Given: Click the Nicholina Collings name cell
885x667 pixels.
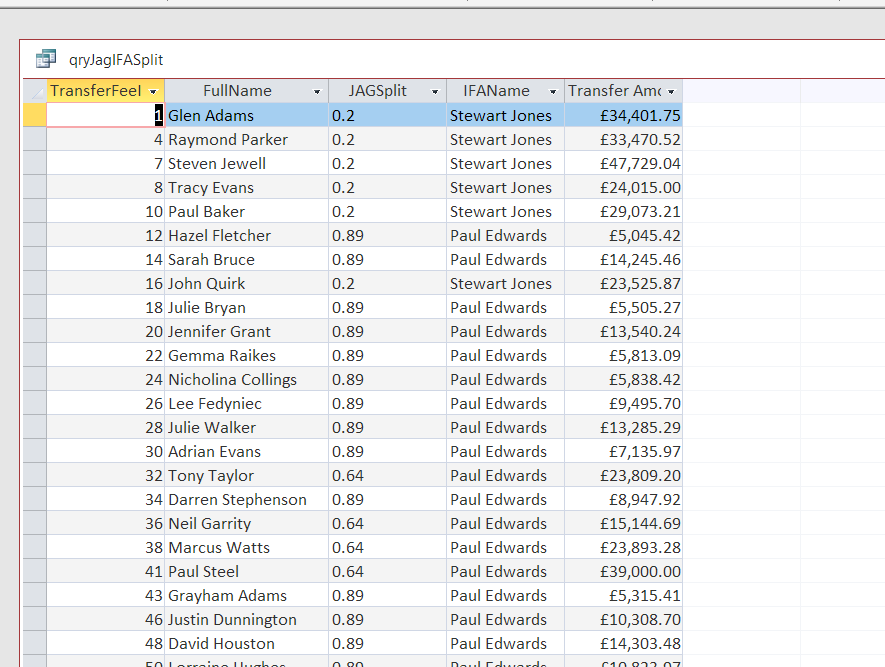Looking at the screenshot, I should 247,379.
